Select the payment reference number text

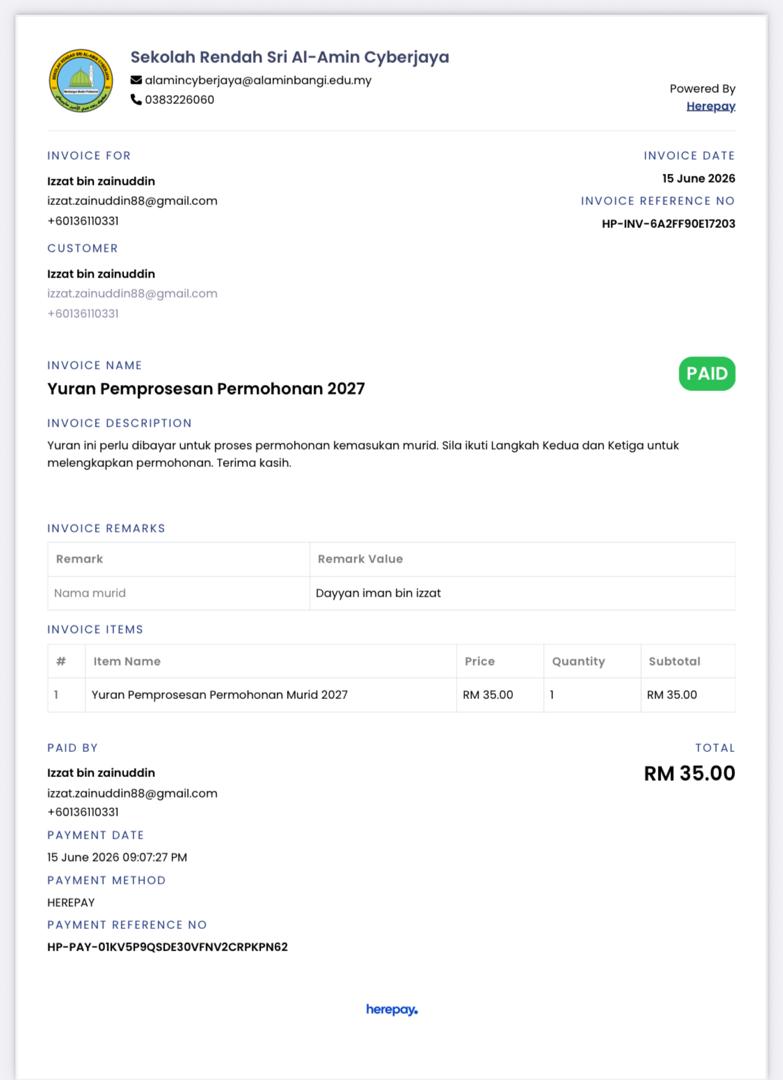[x=167, y=947]
